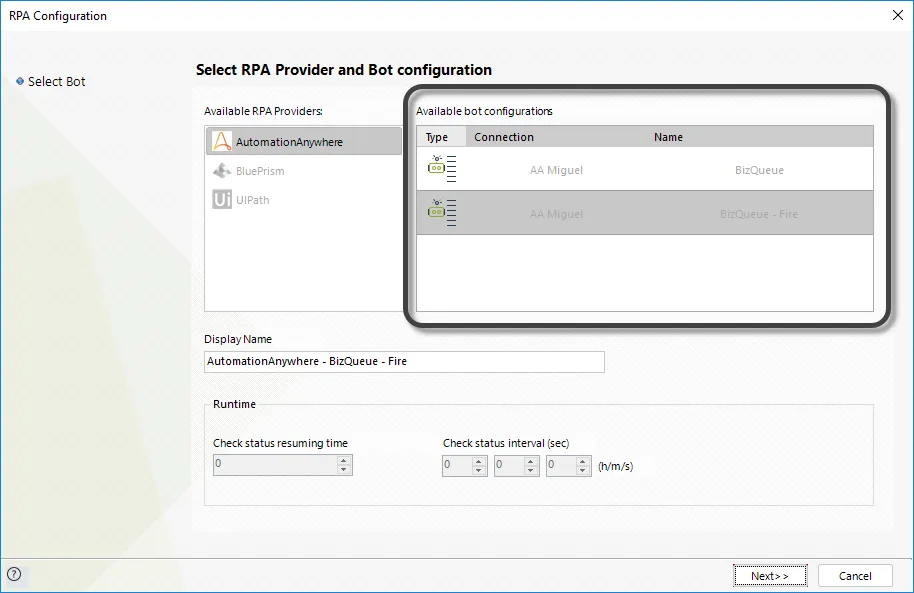
Task: Click the bot icon in the BizQueue - Fire row
Action: 442,212
